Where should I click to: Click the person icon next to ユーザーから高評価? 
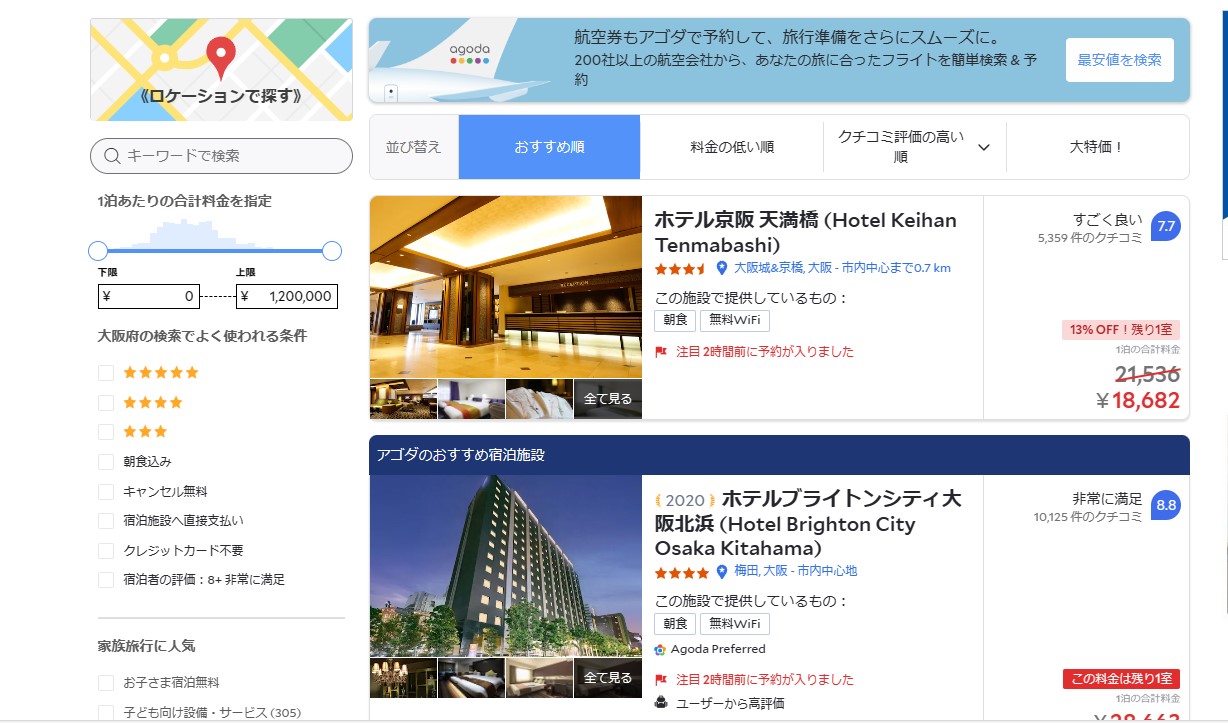pyautogui.click(x=662, y=701)
